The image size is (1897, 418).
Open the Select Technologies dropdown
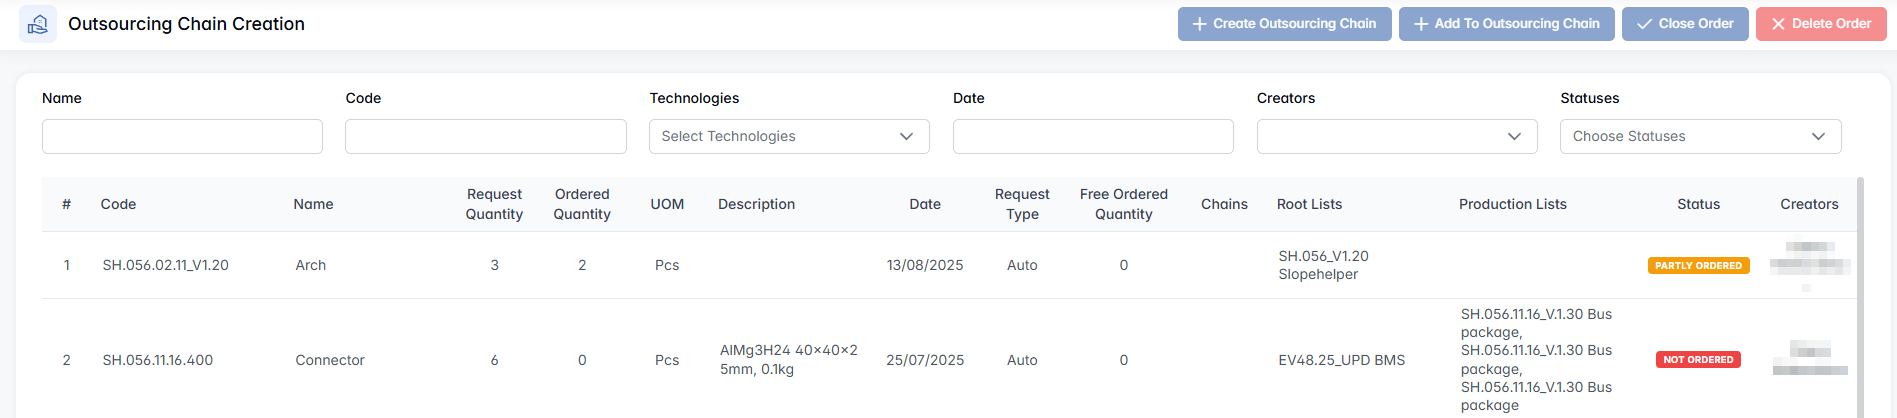click(789, 137)
